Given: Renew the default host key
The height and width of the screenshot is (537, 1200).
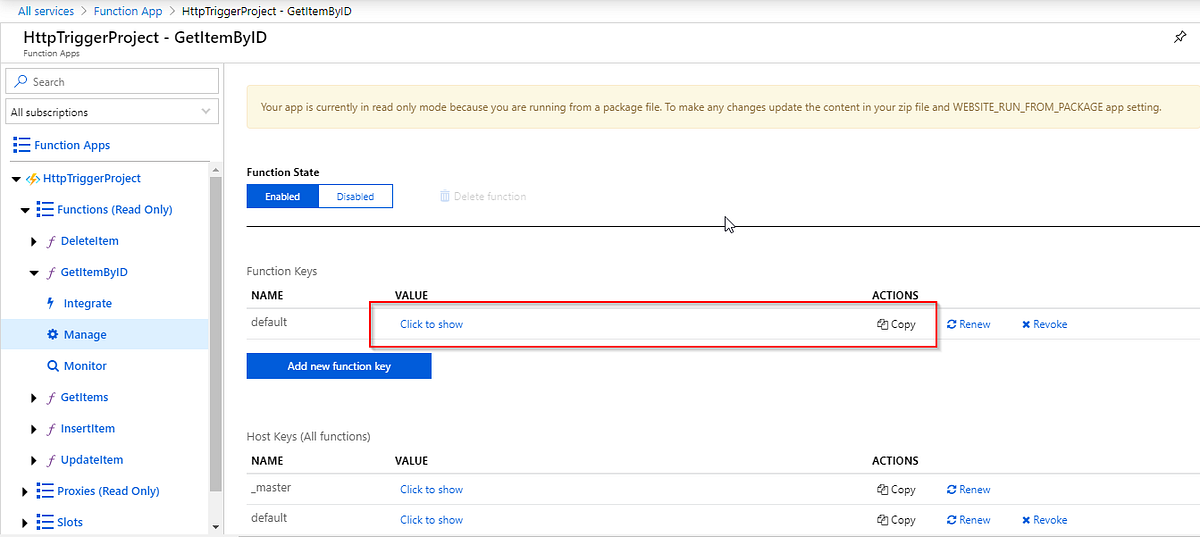Looking at the screenshot, I should tap(968, 520).
